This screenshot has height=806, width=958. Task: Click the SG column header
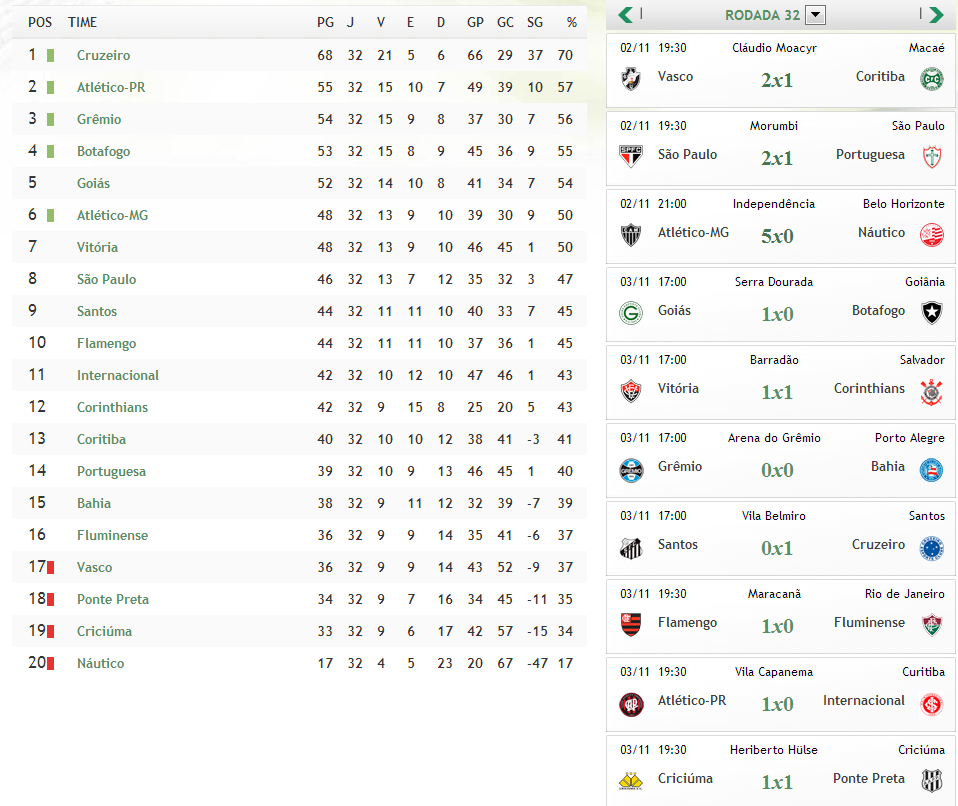coord(535,22)
